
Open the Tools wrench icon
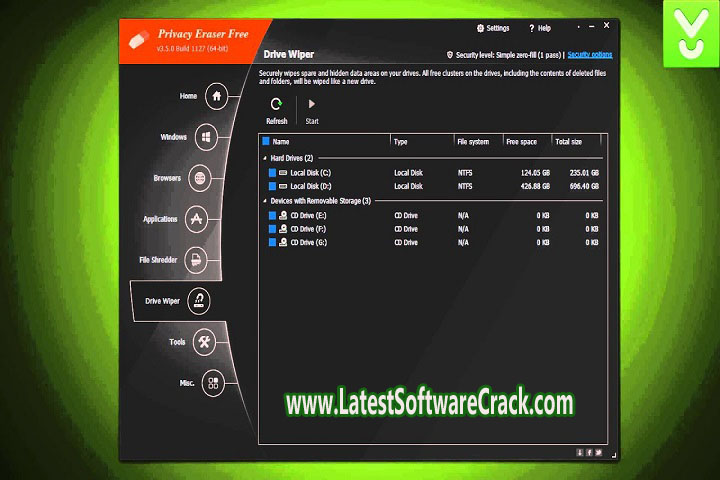204,342
